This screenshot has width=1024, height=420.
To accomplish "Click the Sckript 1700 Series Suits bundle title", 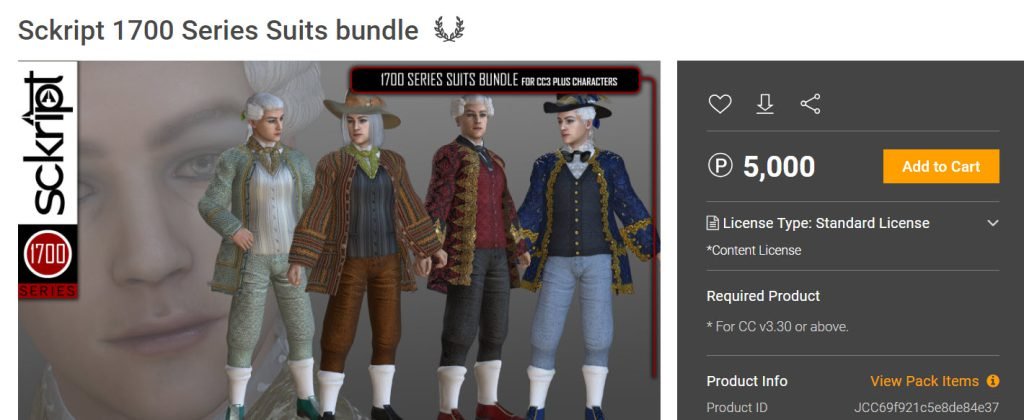I will coord(218,30).
